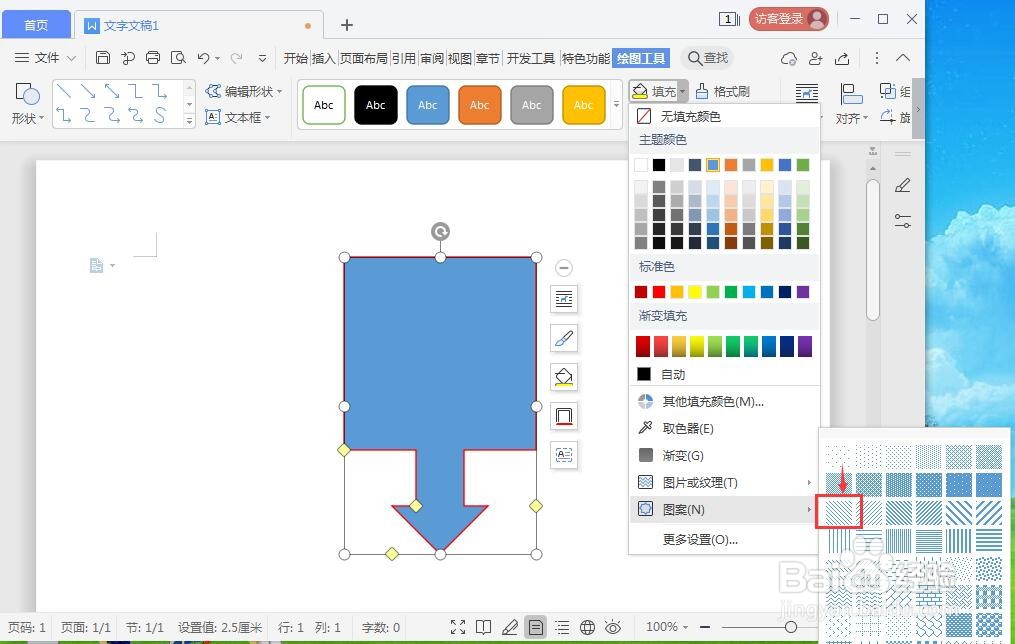Viewport: 1015px width, 644px height.
Task: Switch to reading mode book icon
Action: (x=484, y=627)
